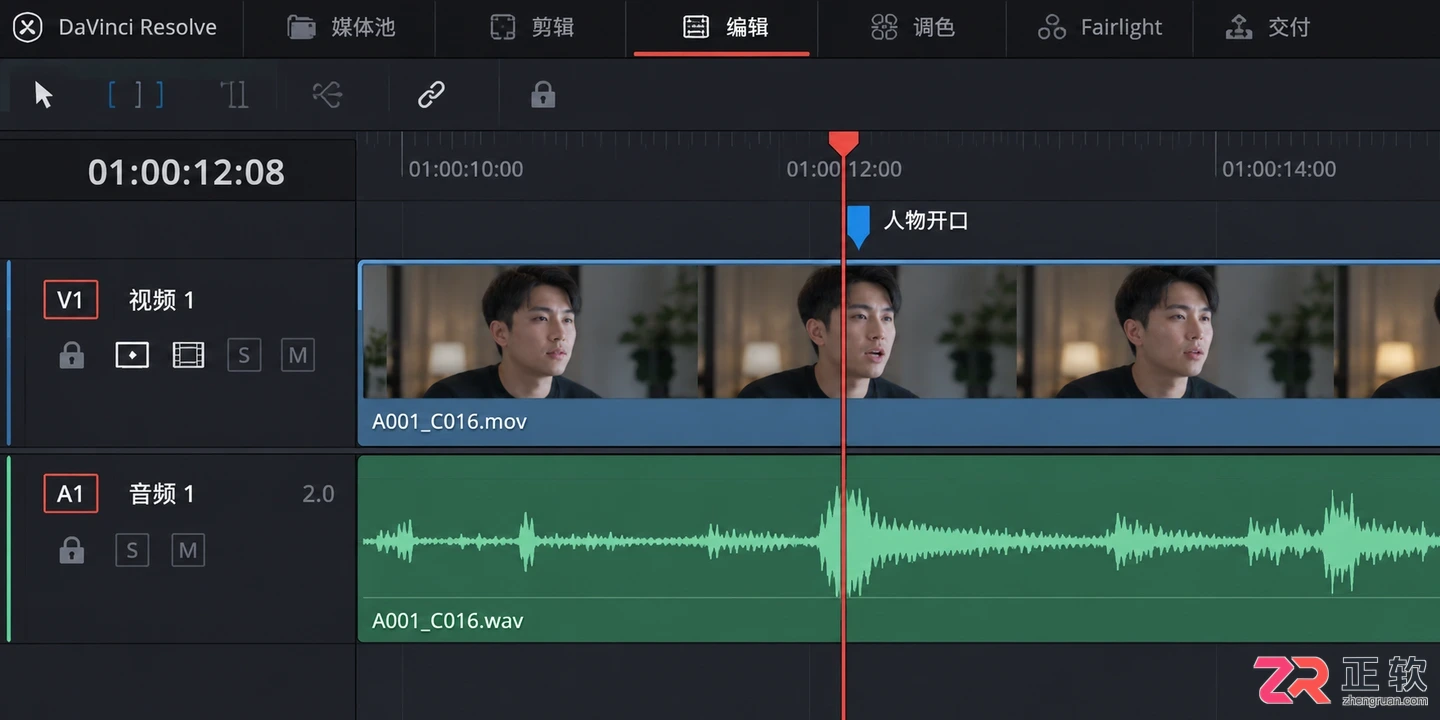Click the 人物开口 marker label
Screen dimensions: 1440x720
(926, 221)
